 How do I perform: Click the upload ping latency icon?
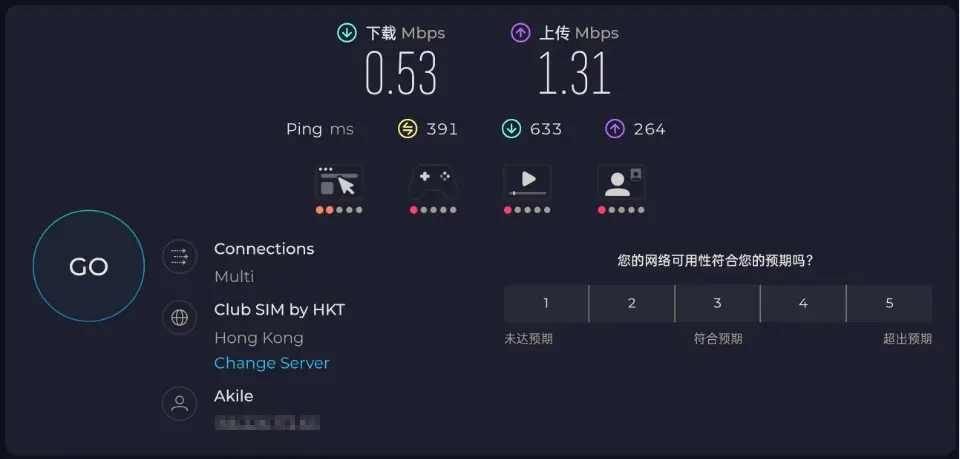click(x=615, y=129)
